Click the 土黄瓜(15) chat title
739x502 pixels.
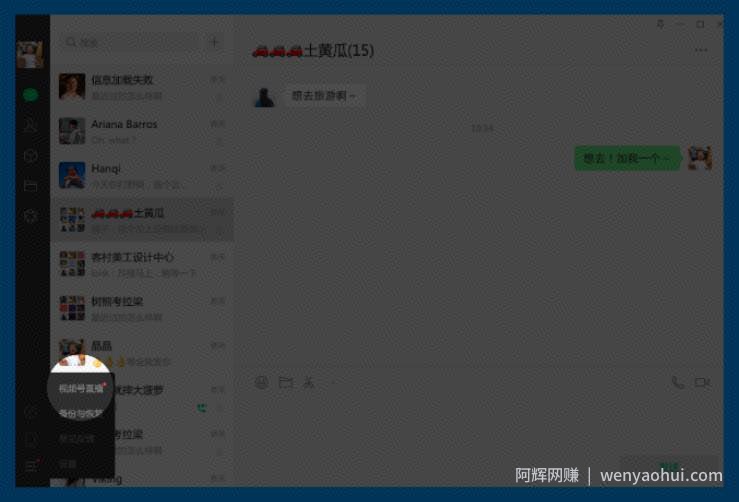click(x=313, y=50)
